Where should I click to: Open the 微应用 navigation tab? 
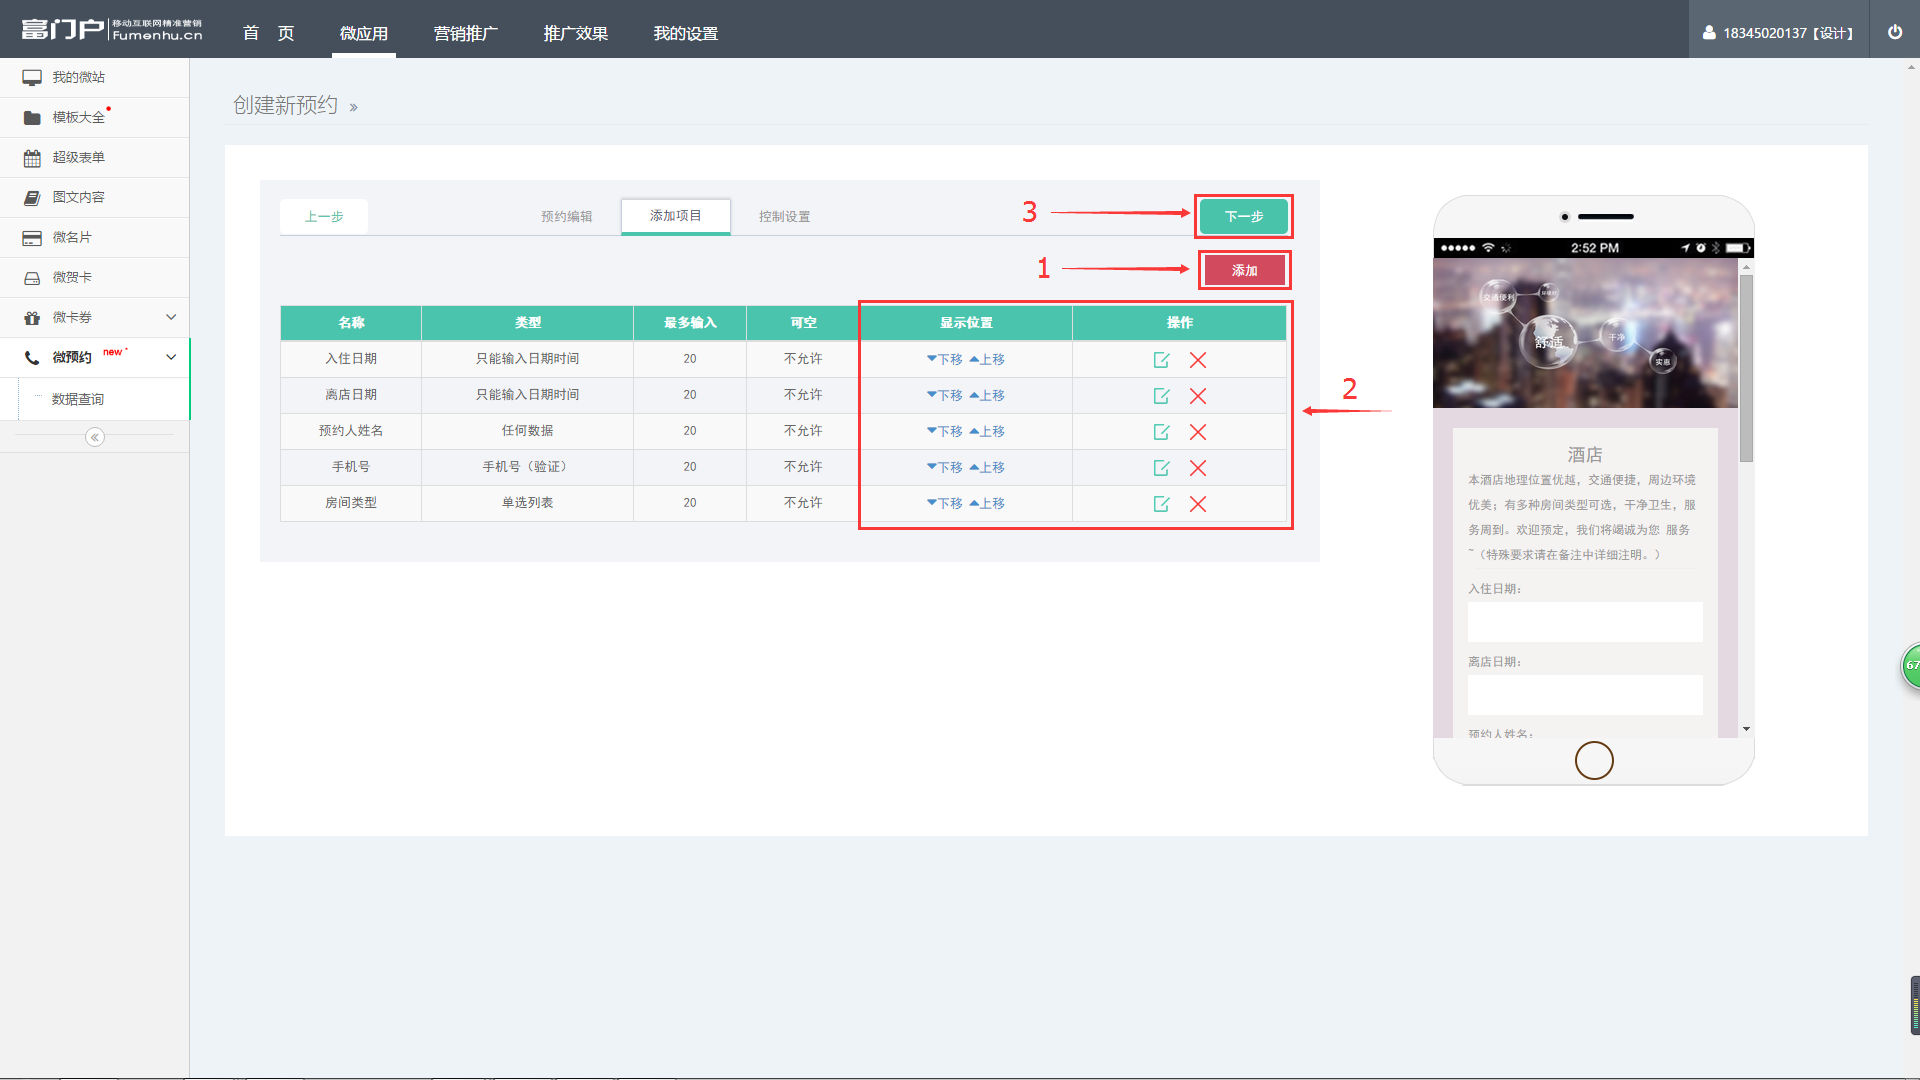coord(364,33)
